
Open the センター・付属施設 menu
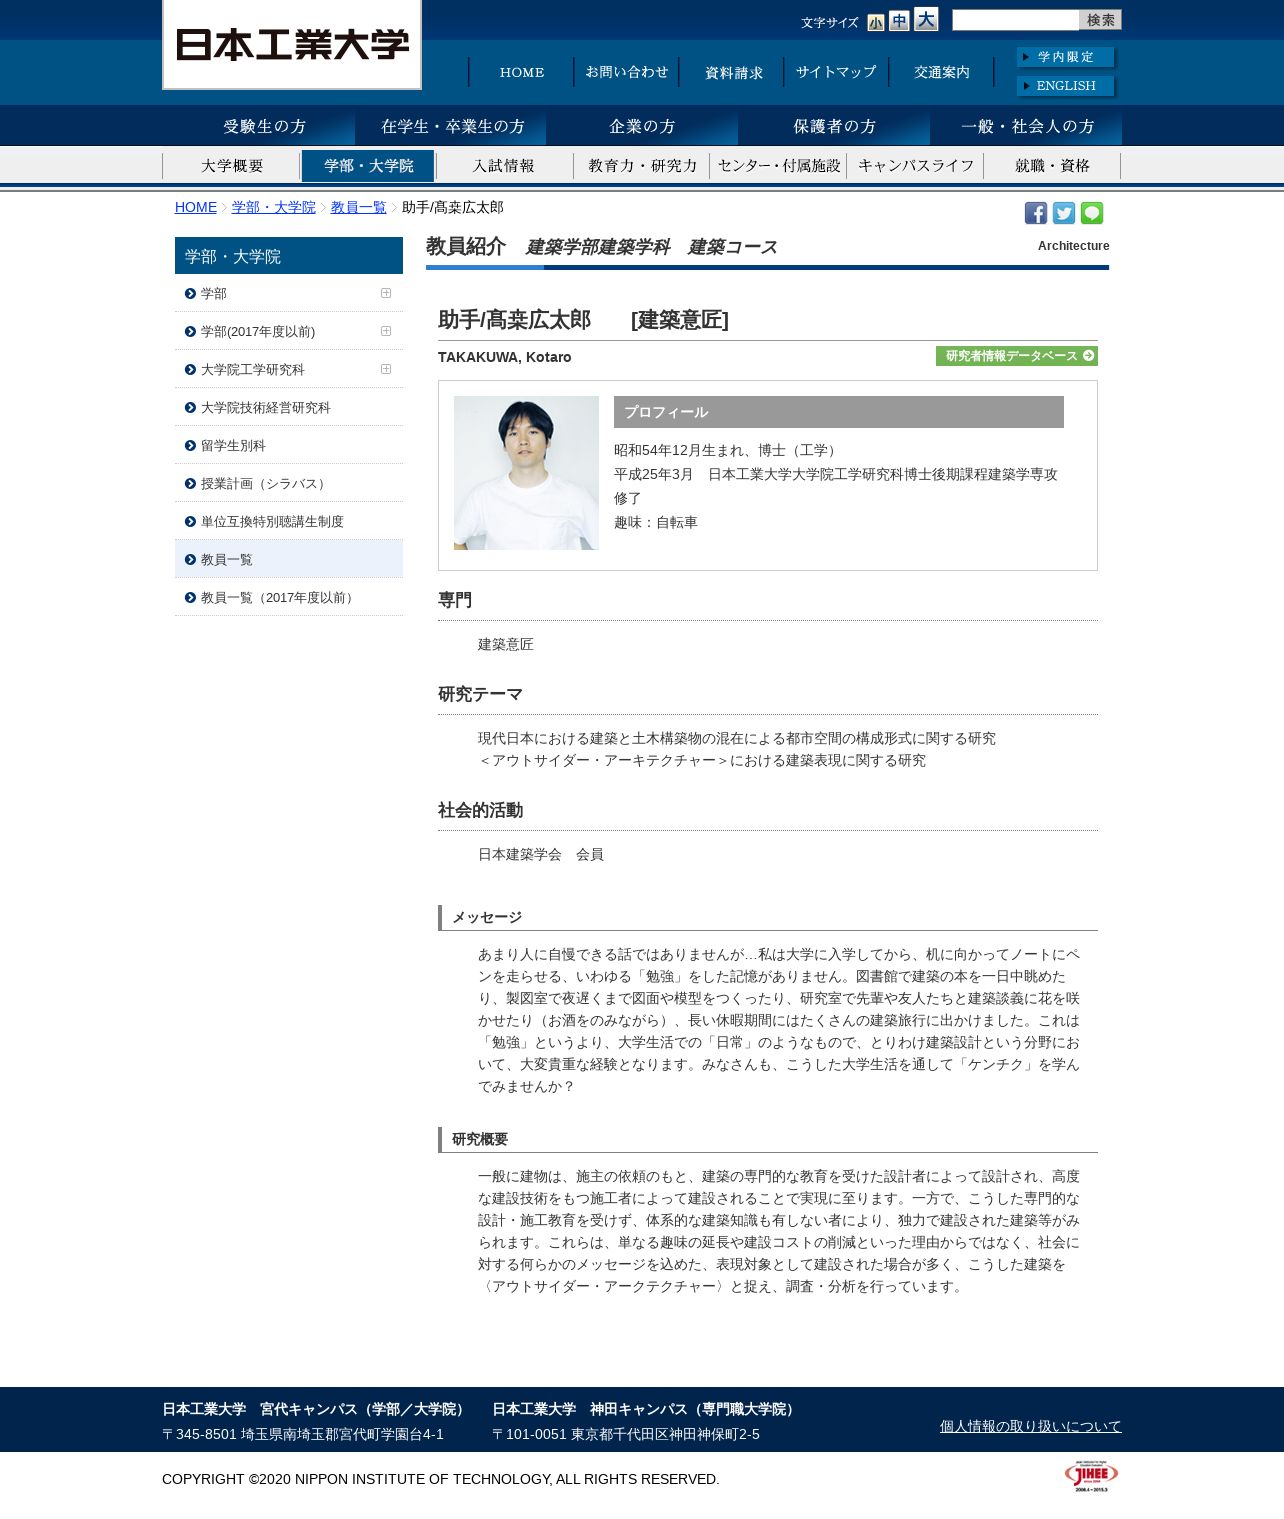pos(779,166)
